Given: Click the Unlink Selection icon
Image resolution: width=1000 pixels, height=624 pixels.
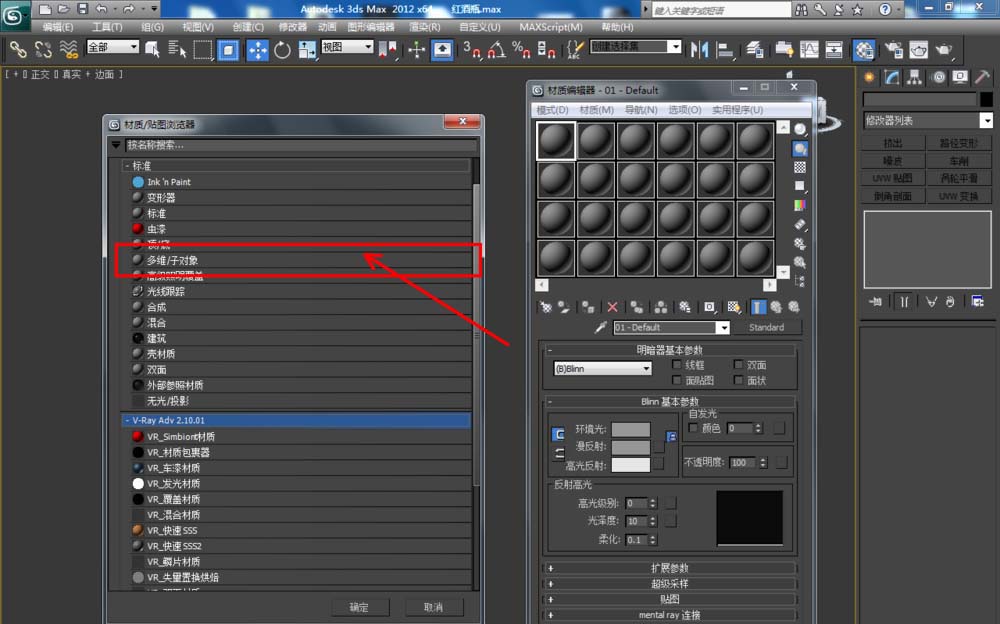Looking at the screenshot, I should point(43,50).
